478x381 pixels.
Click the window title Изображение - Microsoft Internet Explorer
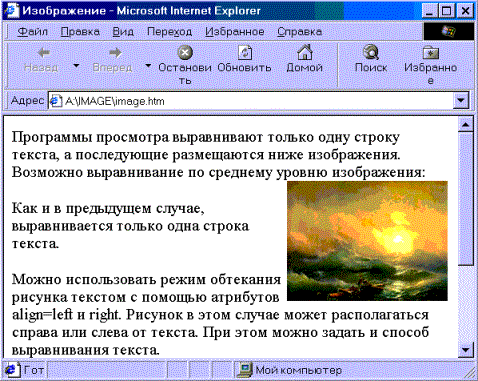[x=141, y=11]
